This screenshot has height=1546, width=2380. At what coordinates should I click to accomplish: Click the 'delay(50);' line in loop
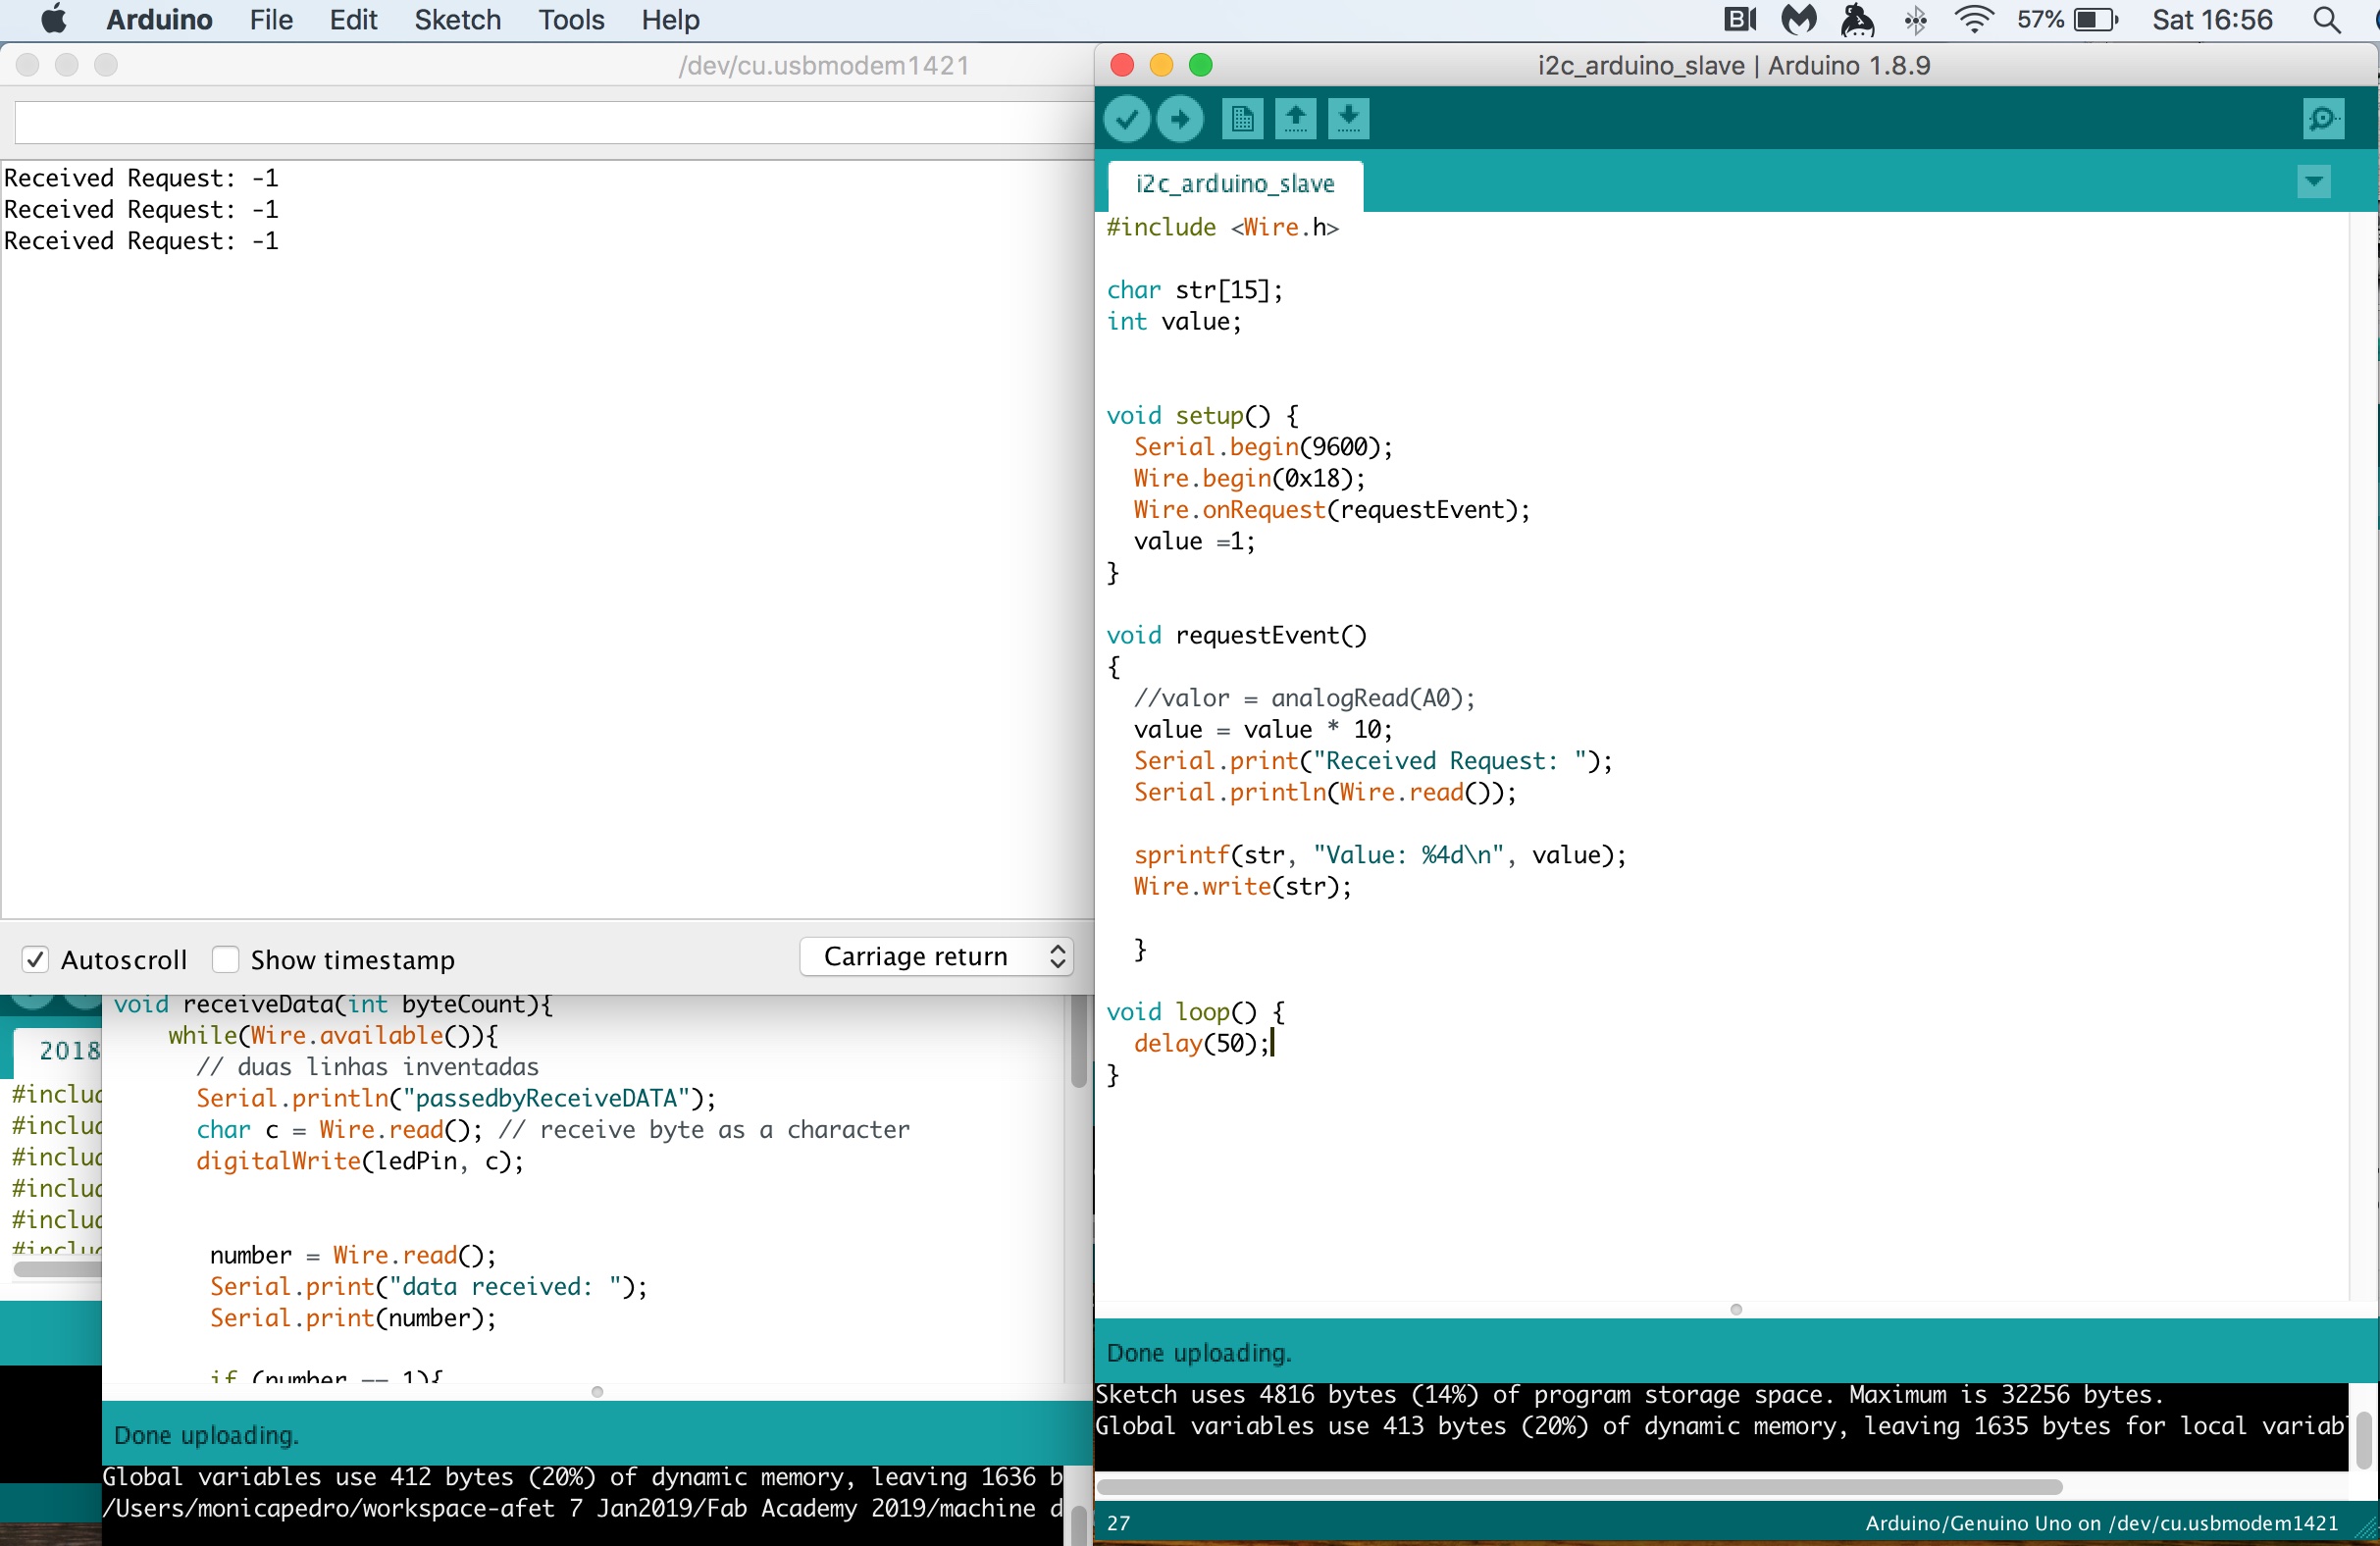pos(1203,1043)
